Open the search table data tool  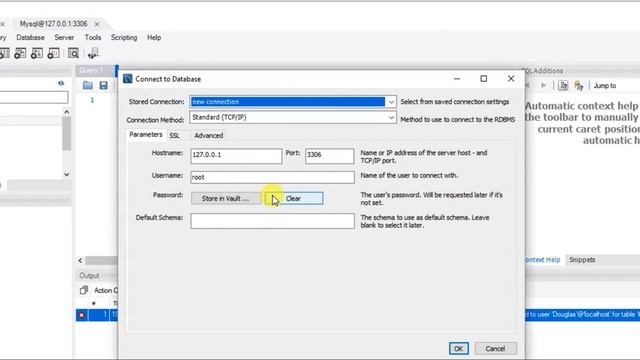[x=73, y=53]
